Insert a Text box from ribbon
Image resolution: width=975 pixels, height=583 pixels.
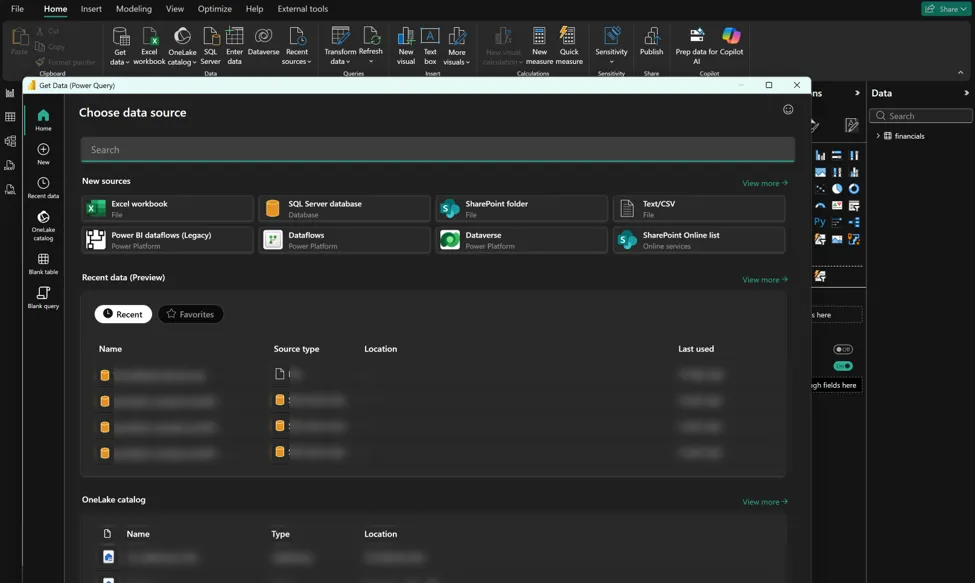tap(430, 46)
